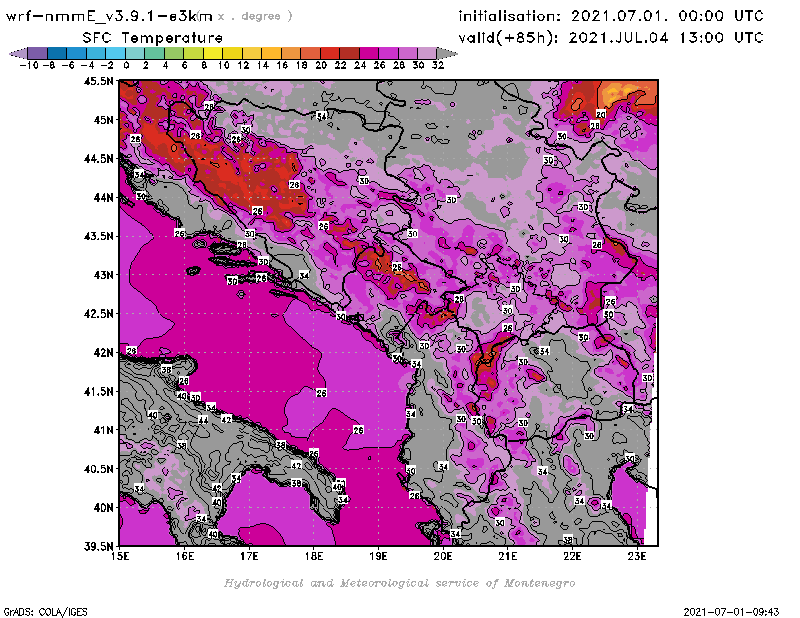Image resolution: width=800 pixels, height=618 pixels.
Task: Click the 40.5N latitude axis label
Action: (x=98, y=469)
